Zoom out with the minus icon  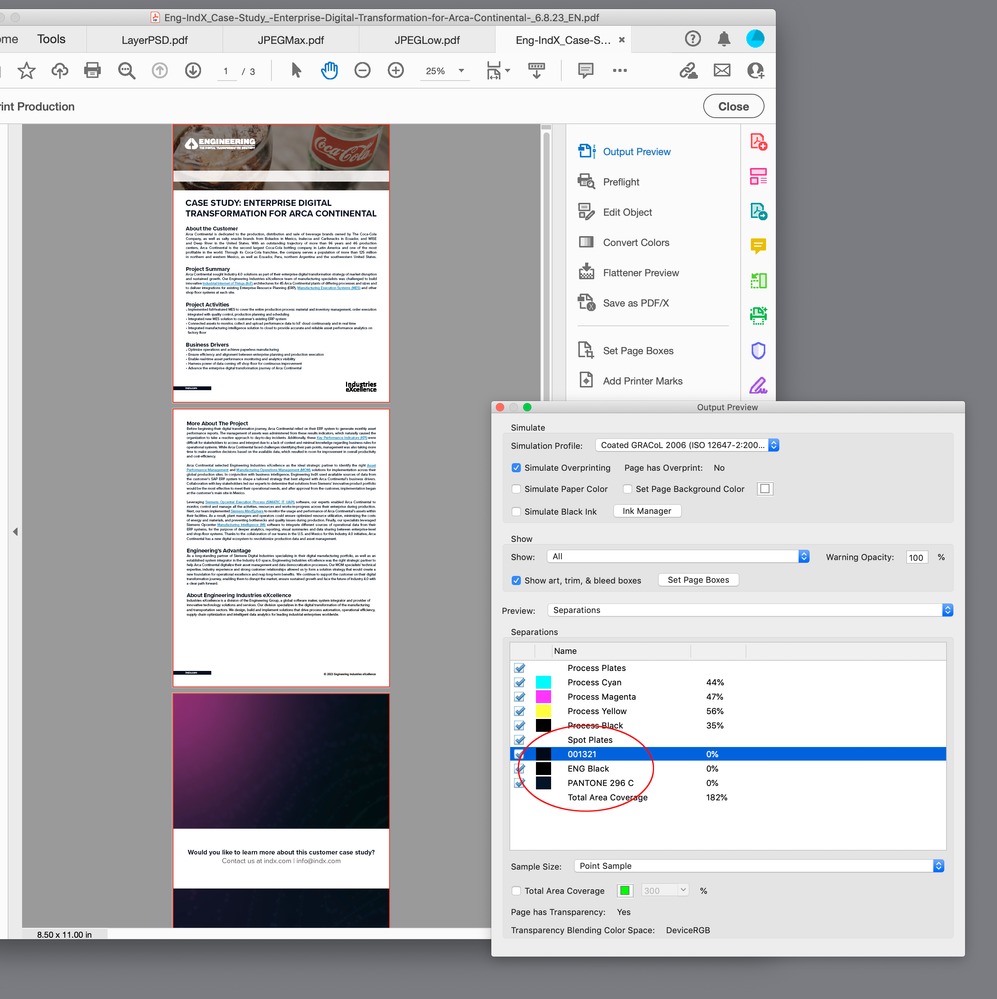tap(362, 70)
